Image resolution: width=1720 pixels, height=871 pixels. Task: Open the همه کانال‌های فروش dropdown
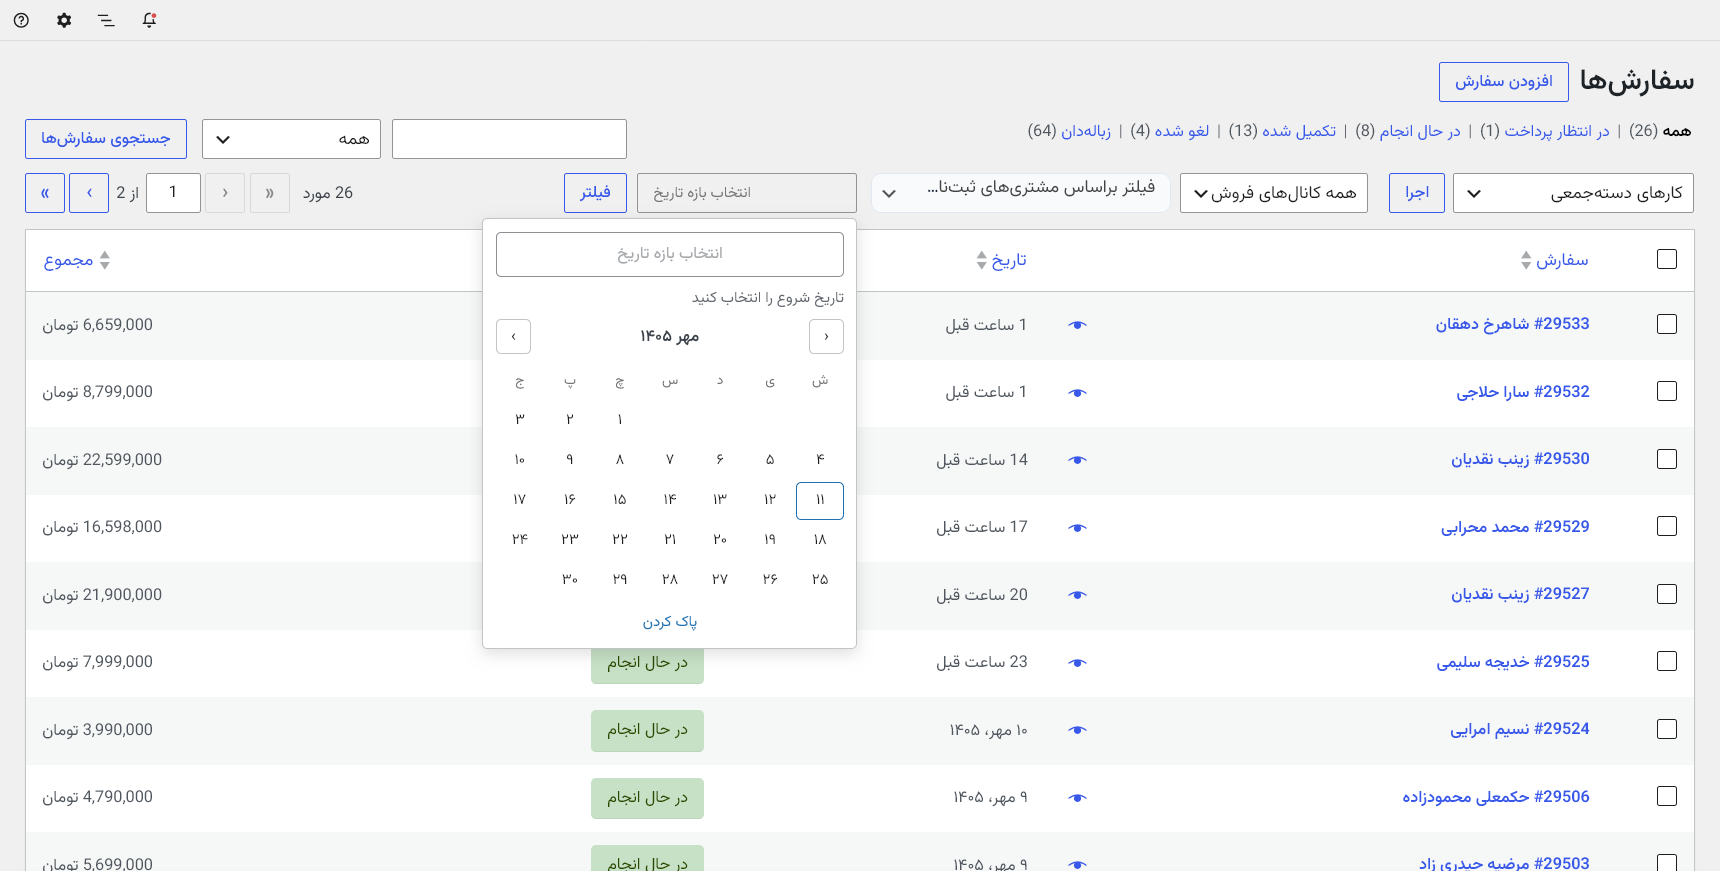tap(1276, 193)
